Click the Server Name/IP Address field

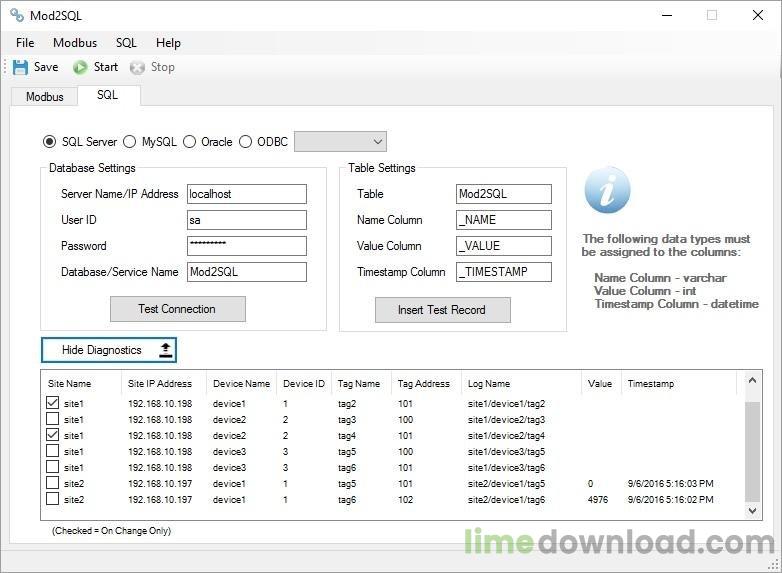click(246, 194)
